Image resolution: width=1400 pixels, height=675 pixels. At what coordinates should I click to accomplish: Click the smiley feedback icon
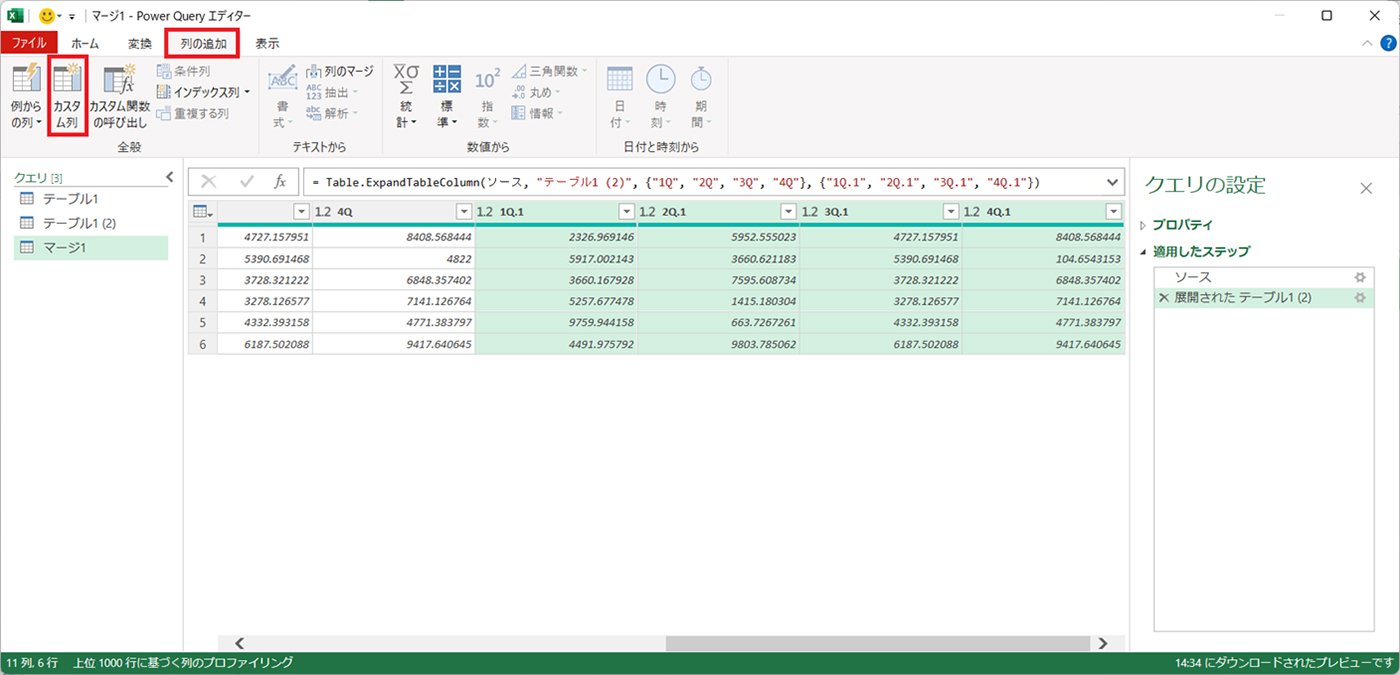pos(47,16)
